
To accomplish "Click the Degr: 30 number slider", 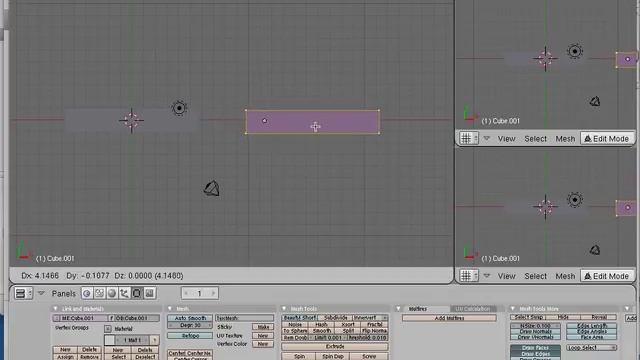I will coord(190,325).
